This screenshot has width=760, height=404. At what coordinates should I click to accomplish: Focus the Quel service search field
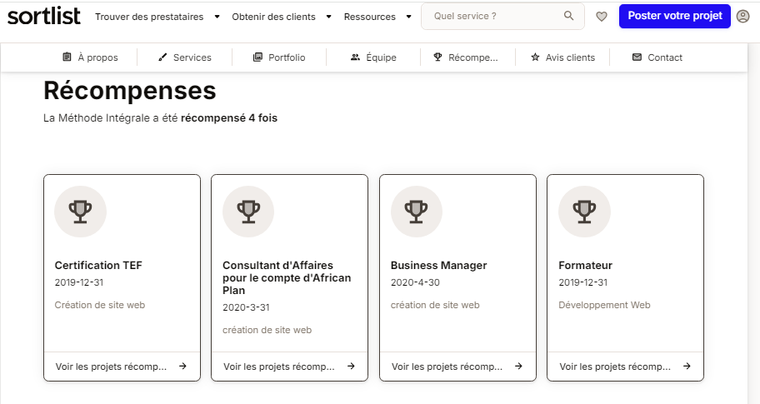(x=490, y=16)
